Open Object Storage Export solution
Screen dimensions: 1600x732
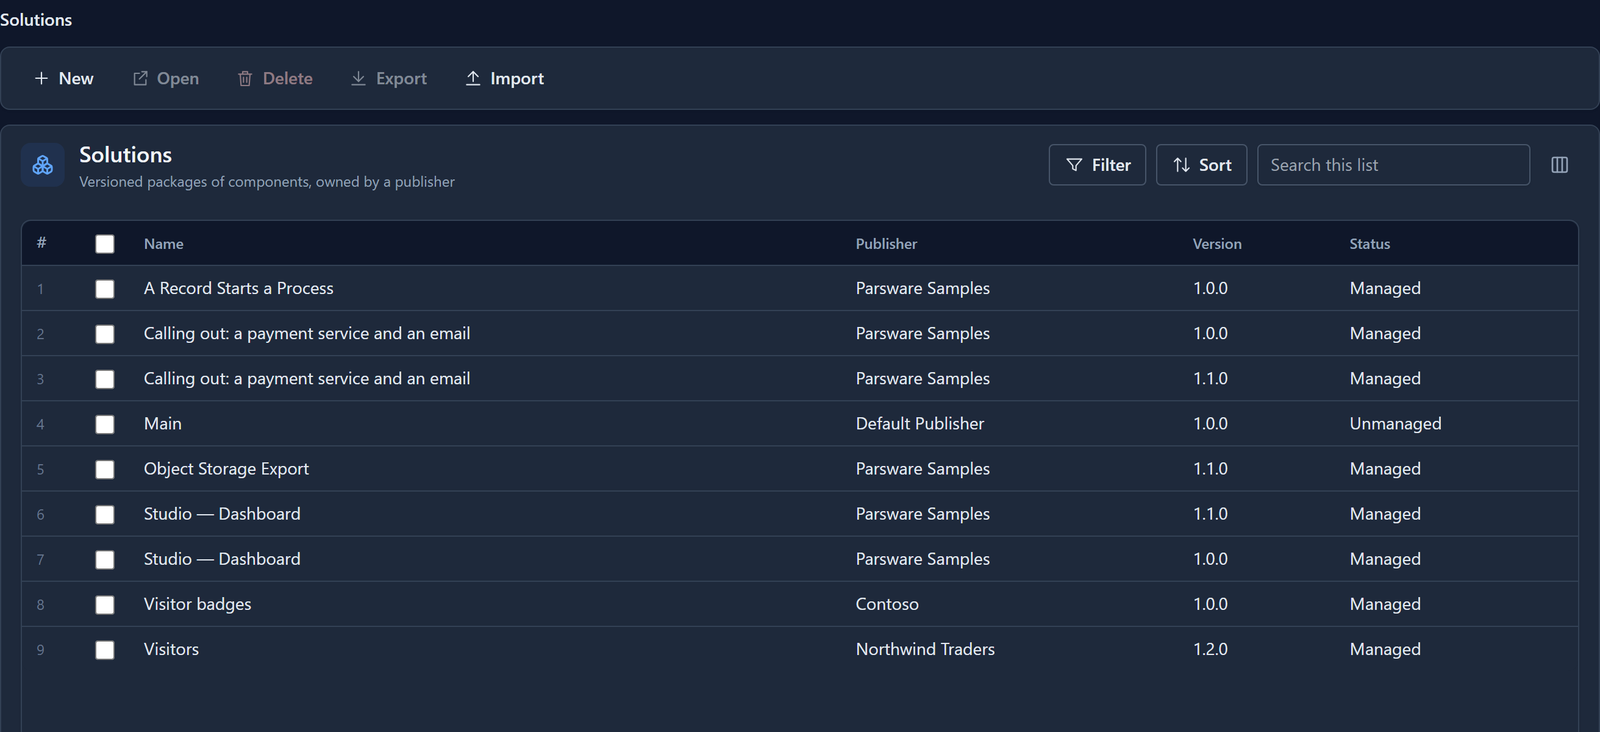[x=226, y=468]
